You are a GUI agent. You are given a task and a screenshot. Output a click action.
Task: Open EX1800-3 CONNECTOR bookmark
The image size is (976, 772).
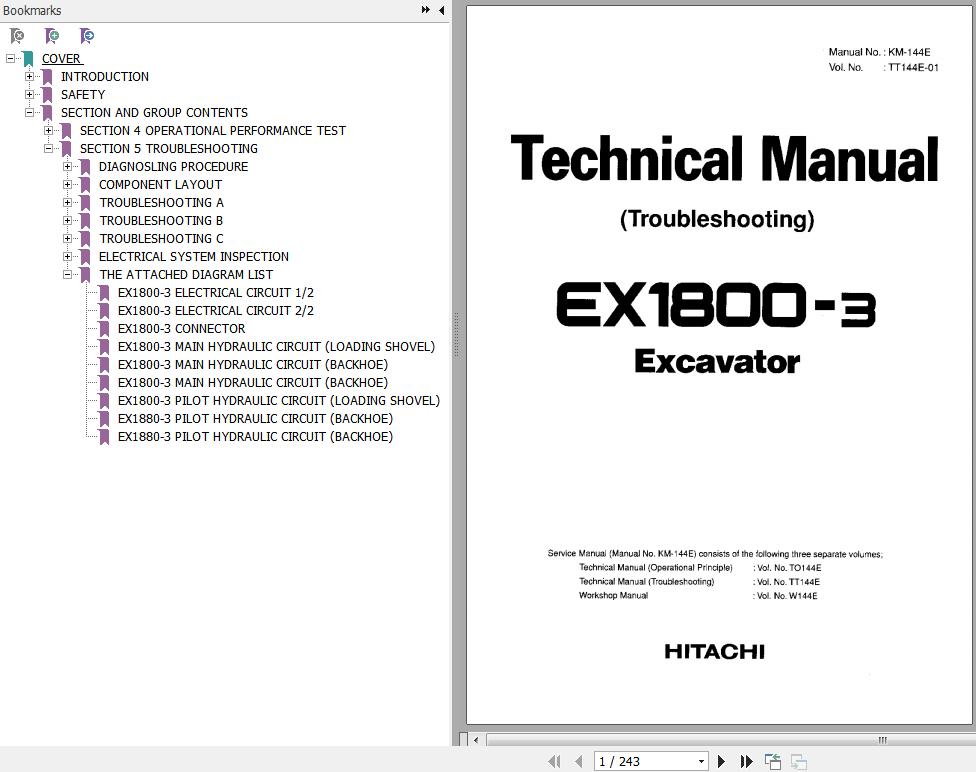(182, 329)
